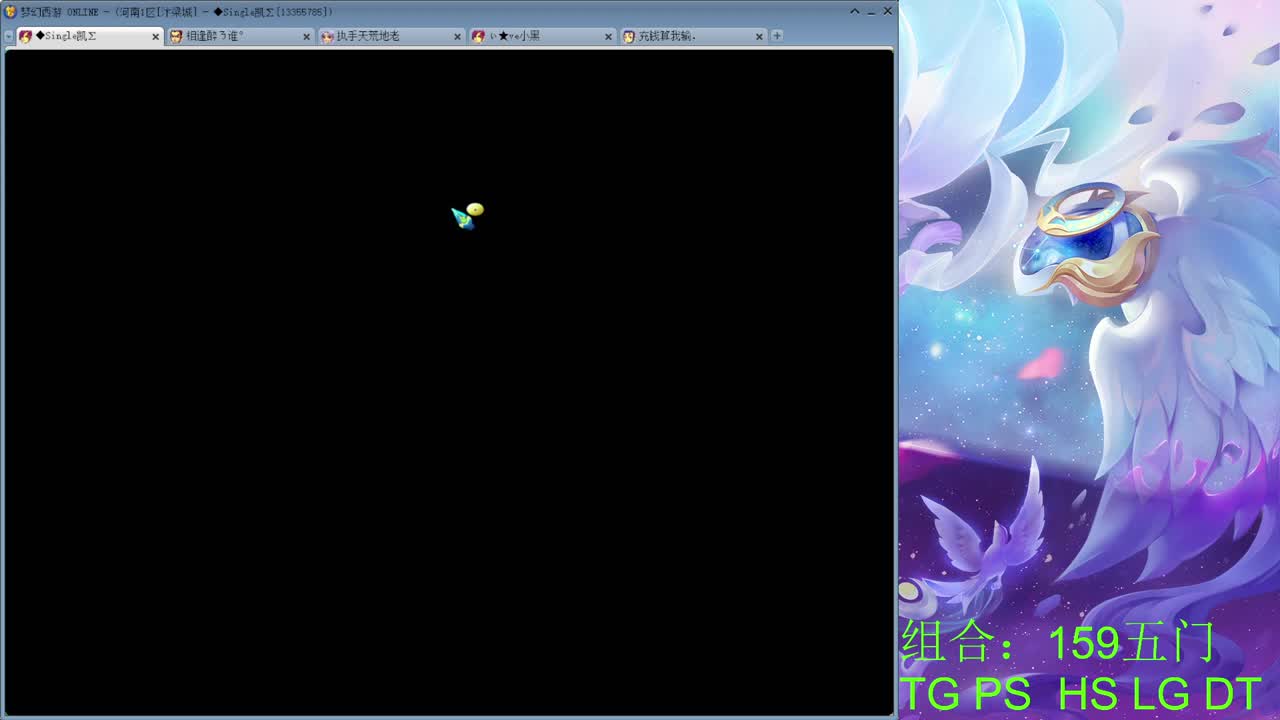Click the avatar icon on 执手天荒地老 tab

[327, 36]
